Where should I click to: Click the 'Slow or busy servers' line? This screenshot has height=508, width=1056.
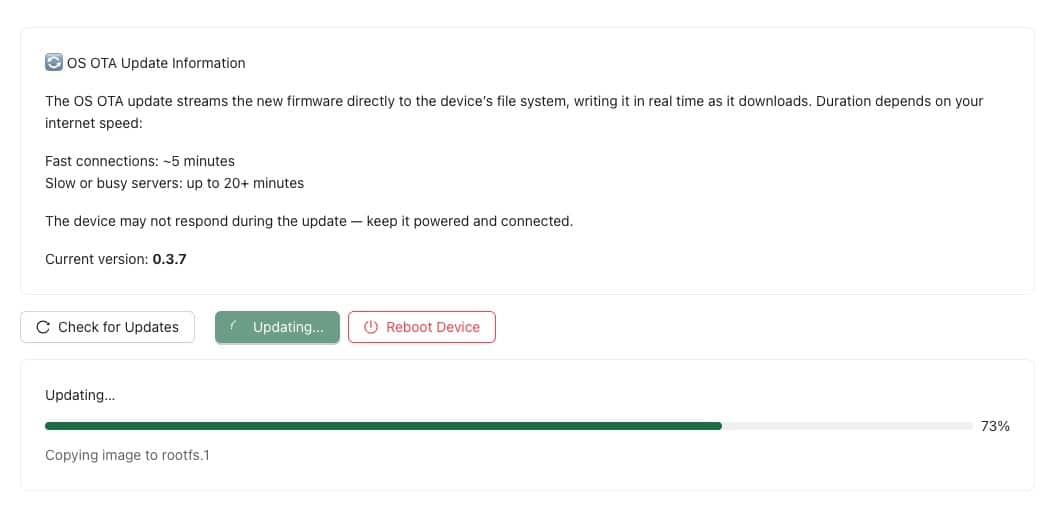(174, 183)
